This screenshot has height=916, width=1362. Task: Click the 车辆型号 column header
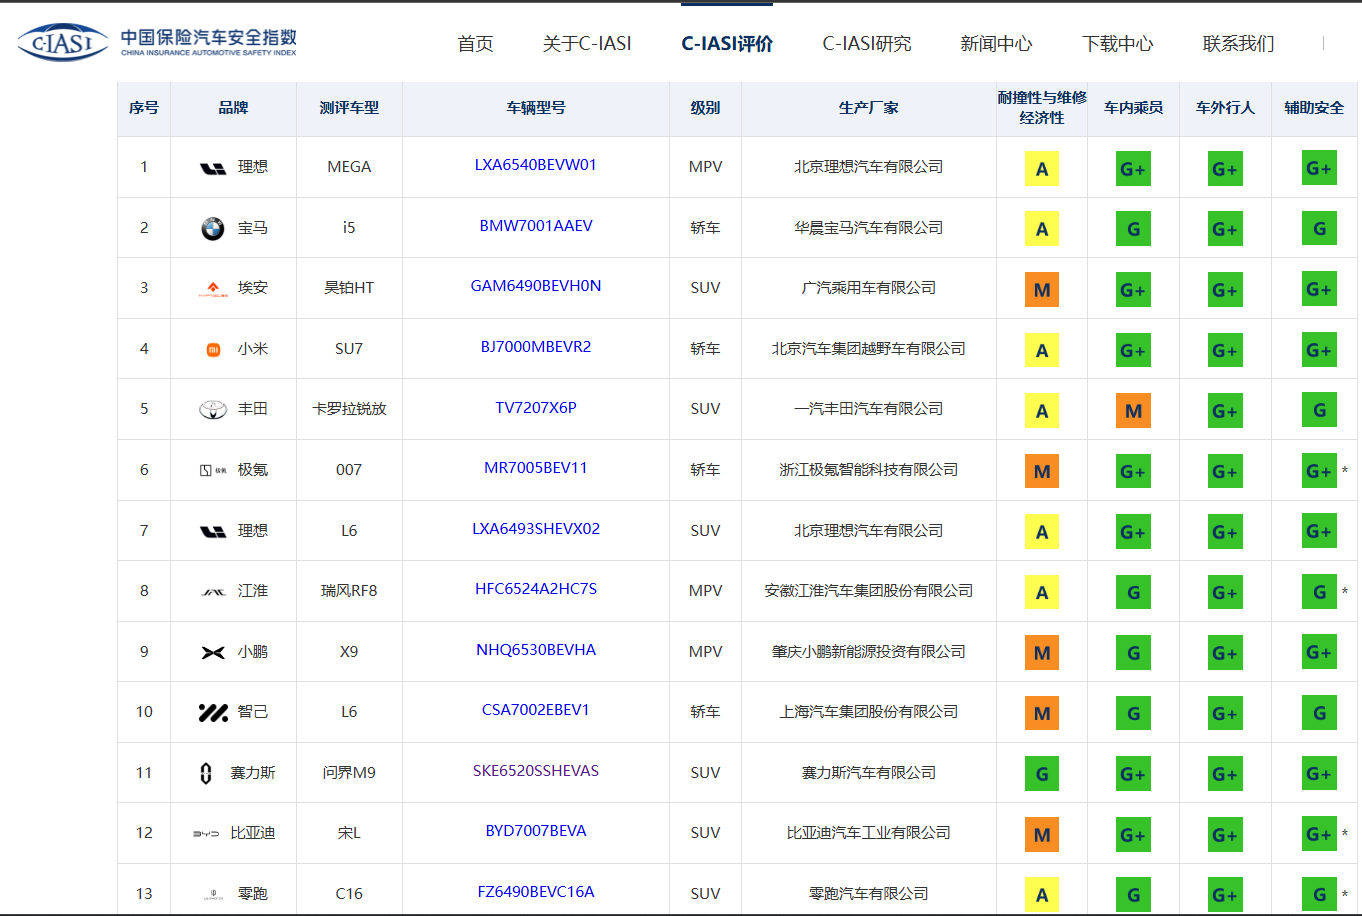[536, 108]
